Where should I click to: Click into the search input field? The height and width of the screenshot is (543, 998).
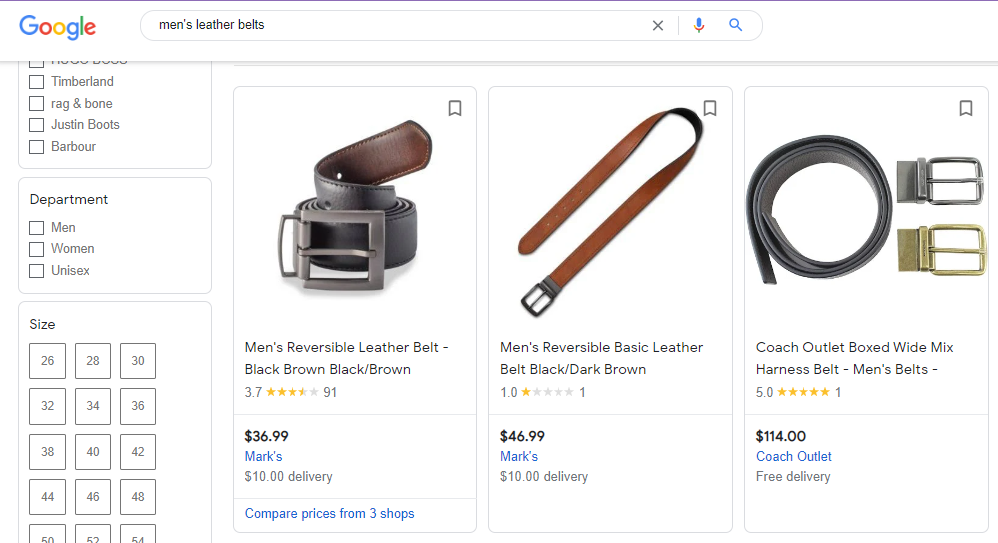(x=400, y=25)
